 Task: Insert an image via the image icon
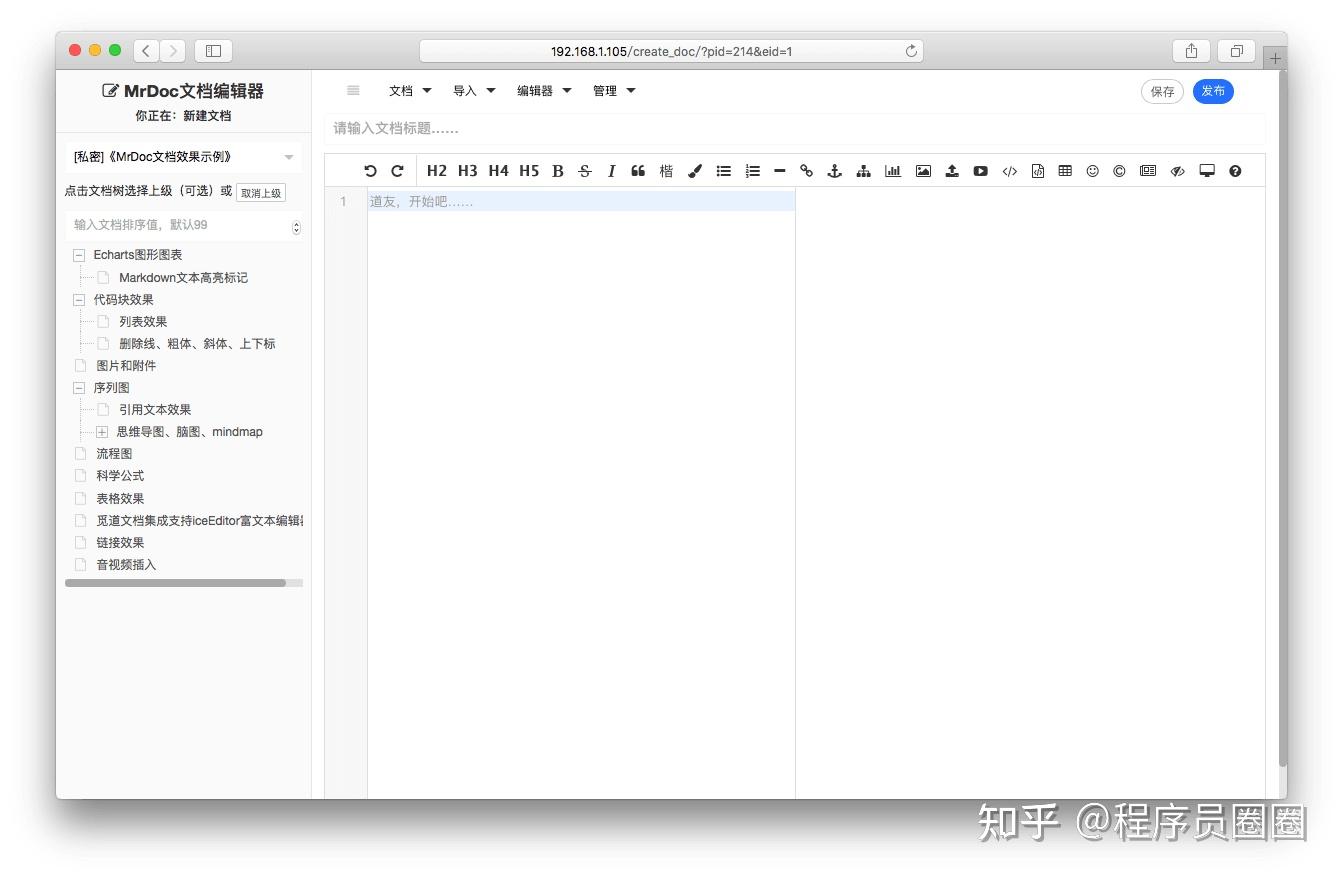click(922, 171)
